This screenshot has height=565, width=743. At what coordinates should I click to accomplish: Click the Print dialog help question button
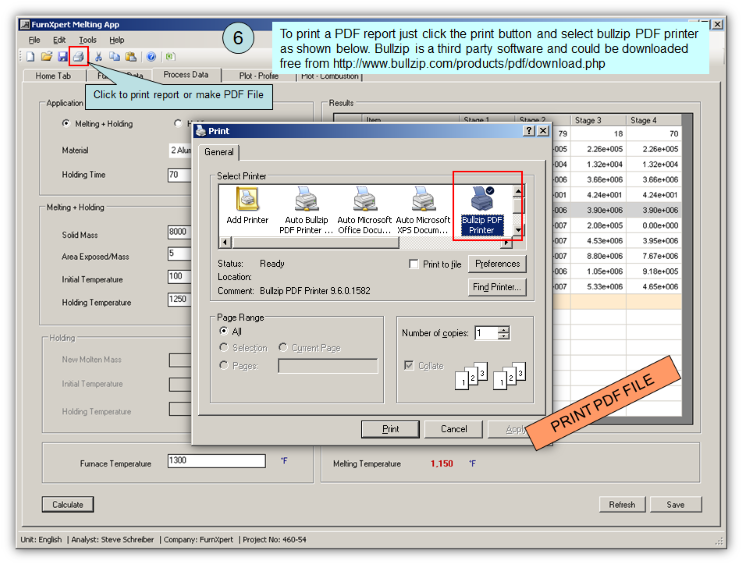[529, 131]
